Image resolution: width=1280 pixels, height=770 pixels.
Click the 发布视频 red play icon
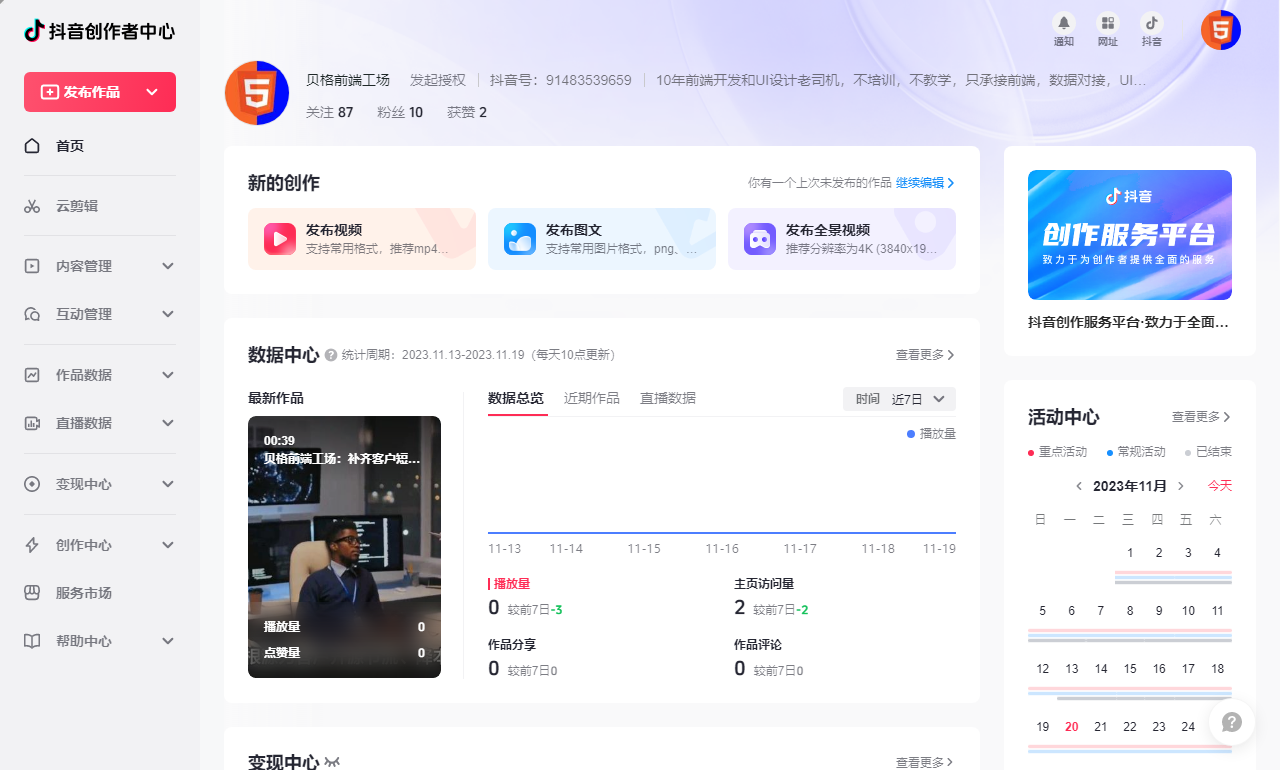280,239
